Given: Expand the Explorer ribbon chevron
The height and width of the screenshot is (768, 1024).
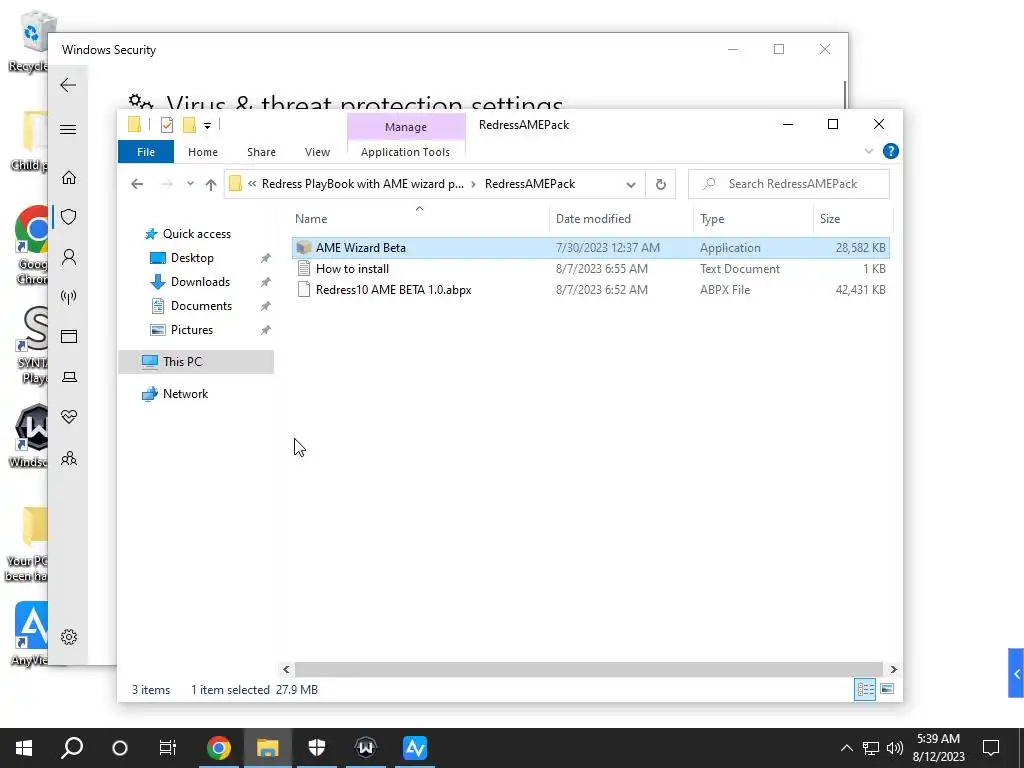Looking at the screenshot, I should (869, 152).
